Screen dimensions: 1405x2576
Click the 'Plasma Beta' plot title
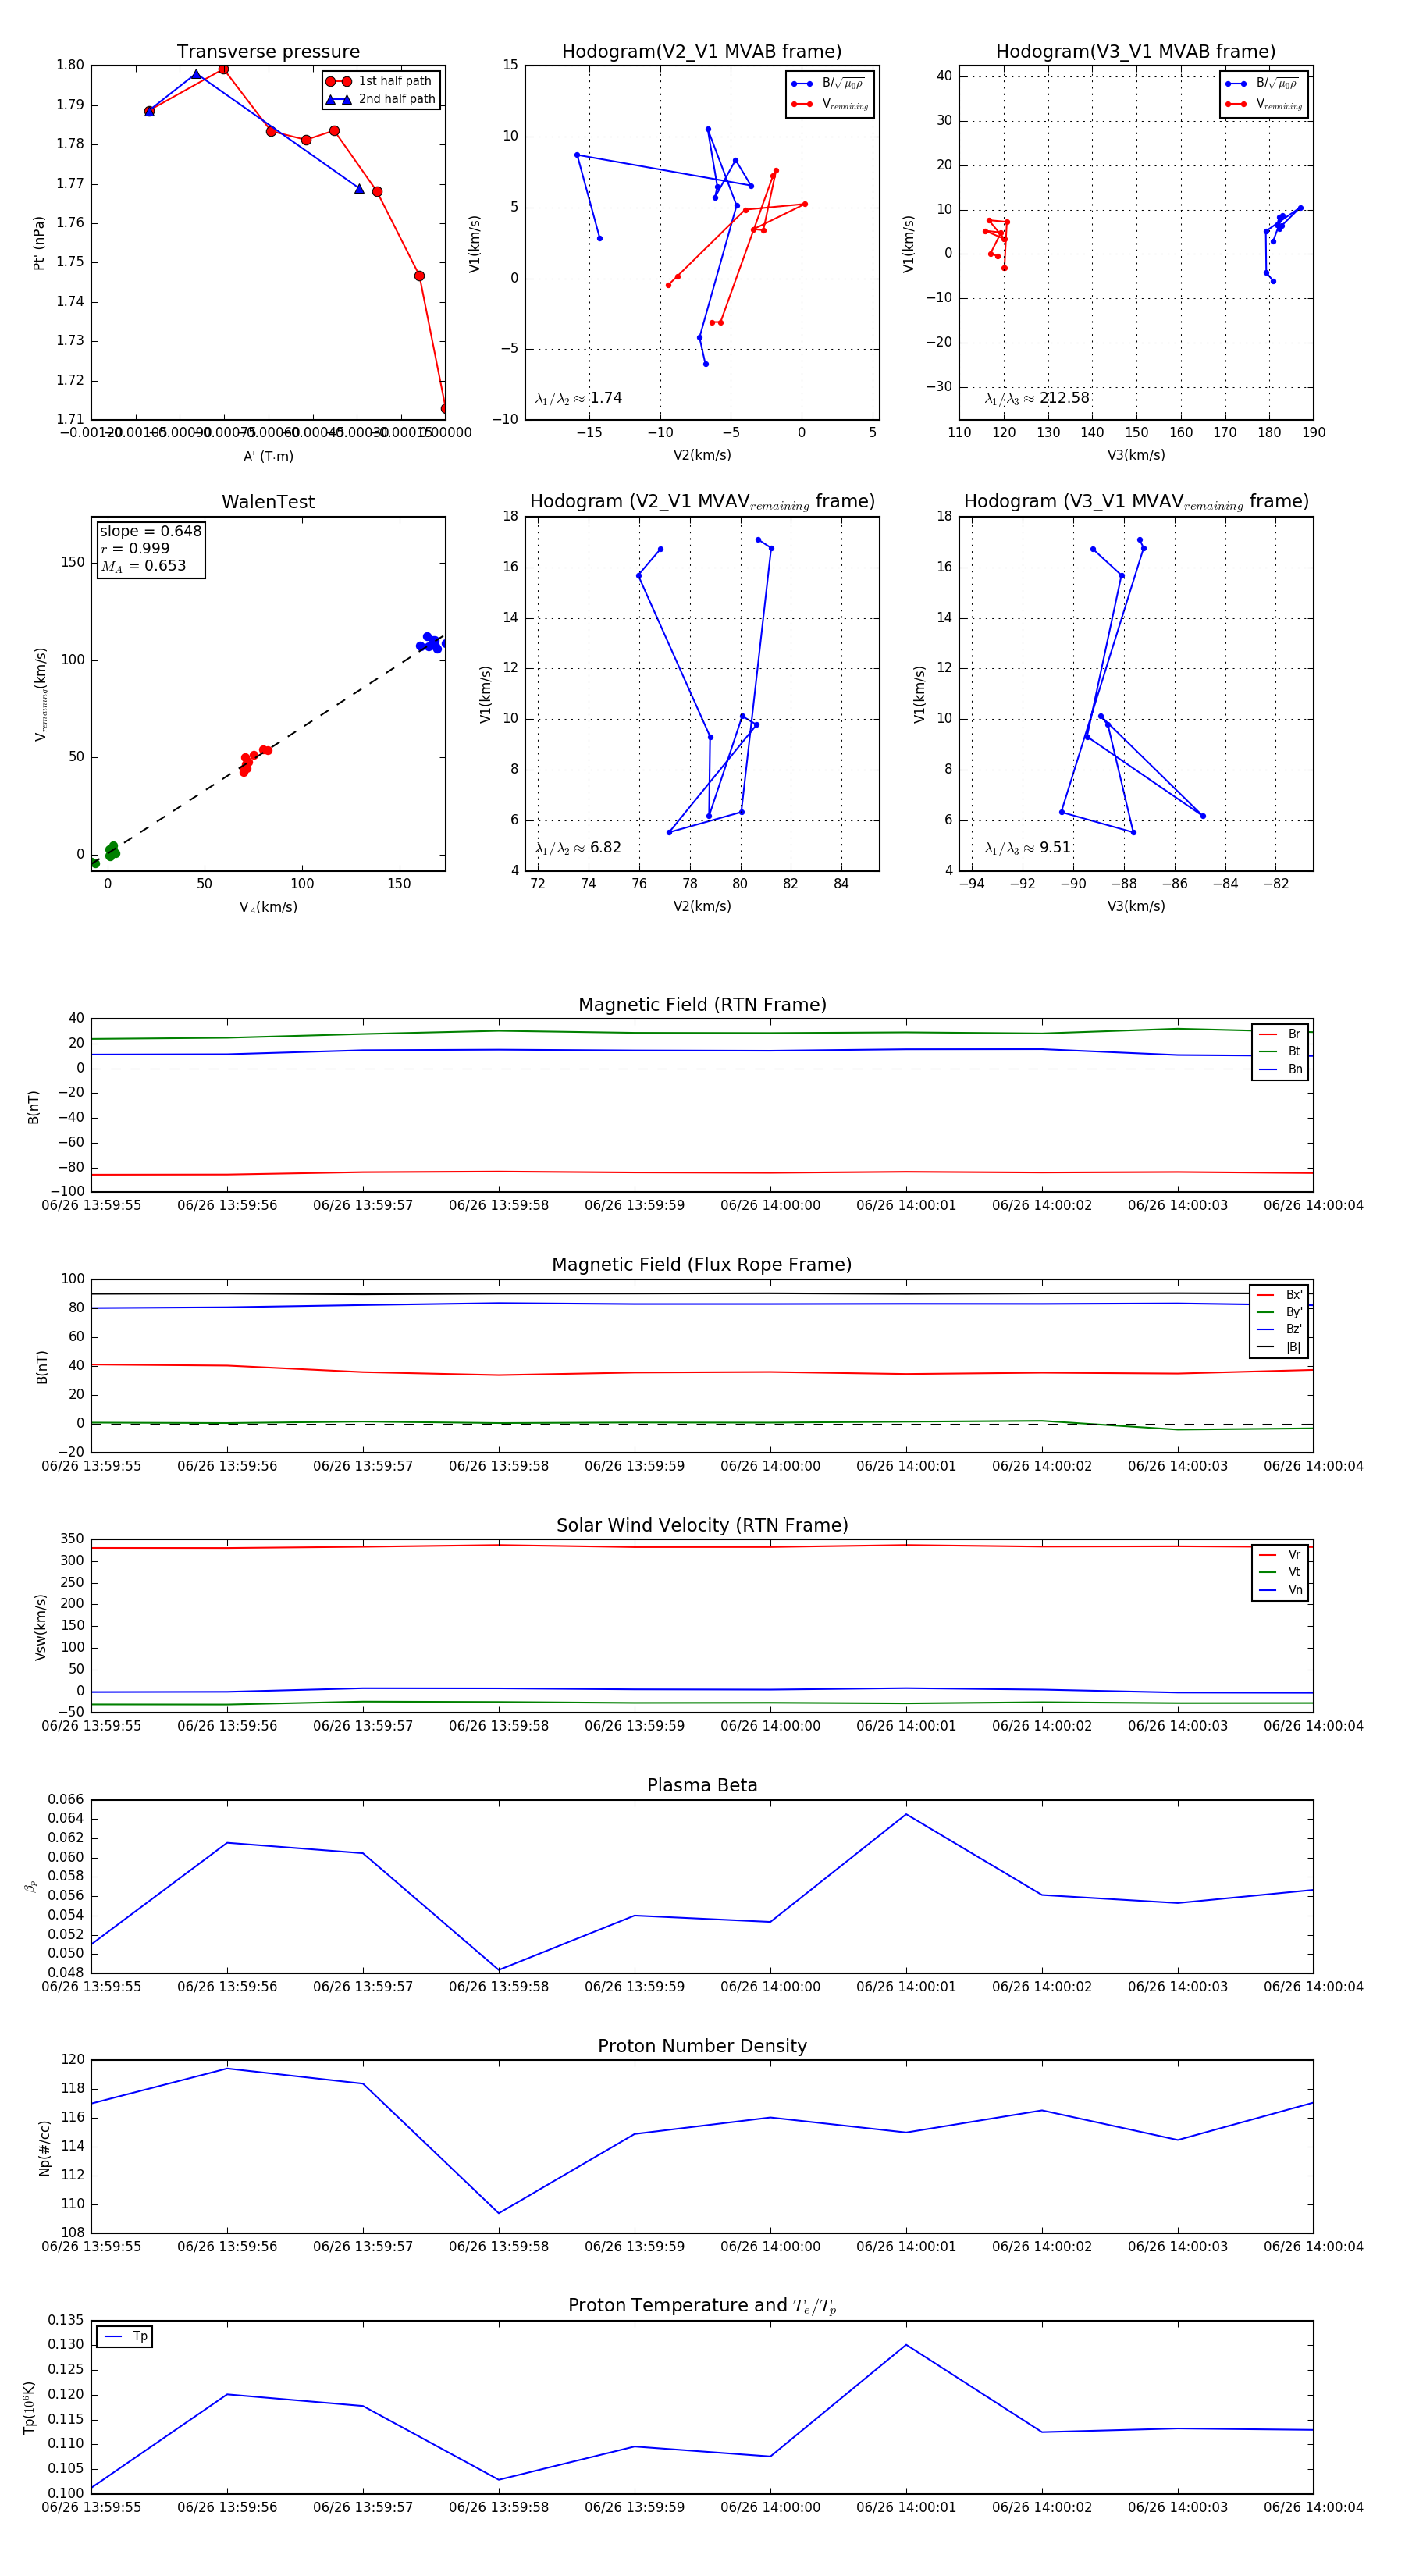(702, 1786)
